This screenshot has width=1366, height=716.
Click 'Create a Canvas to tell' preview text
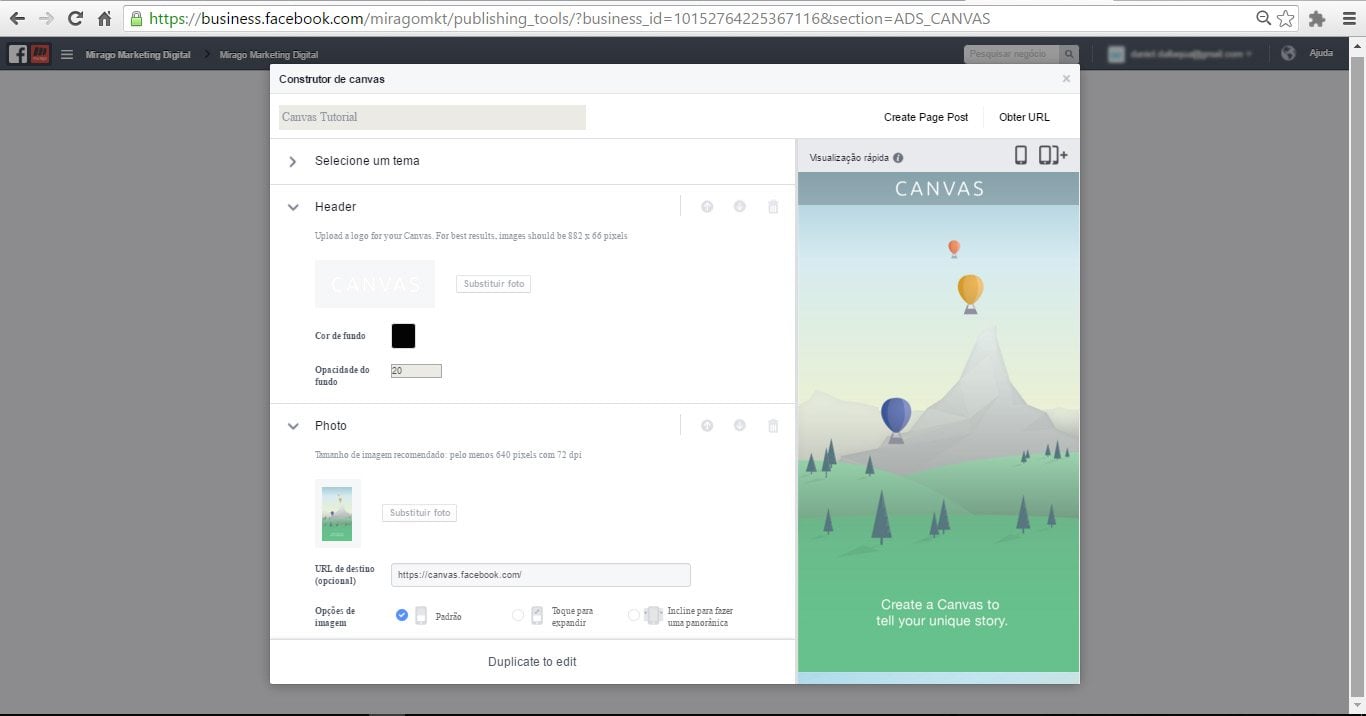(x=940, y=613)
